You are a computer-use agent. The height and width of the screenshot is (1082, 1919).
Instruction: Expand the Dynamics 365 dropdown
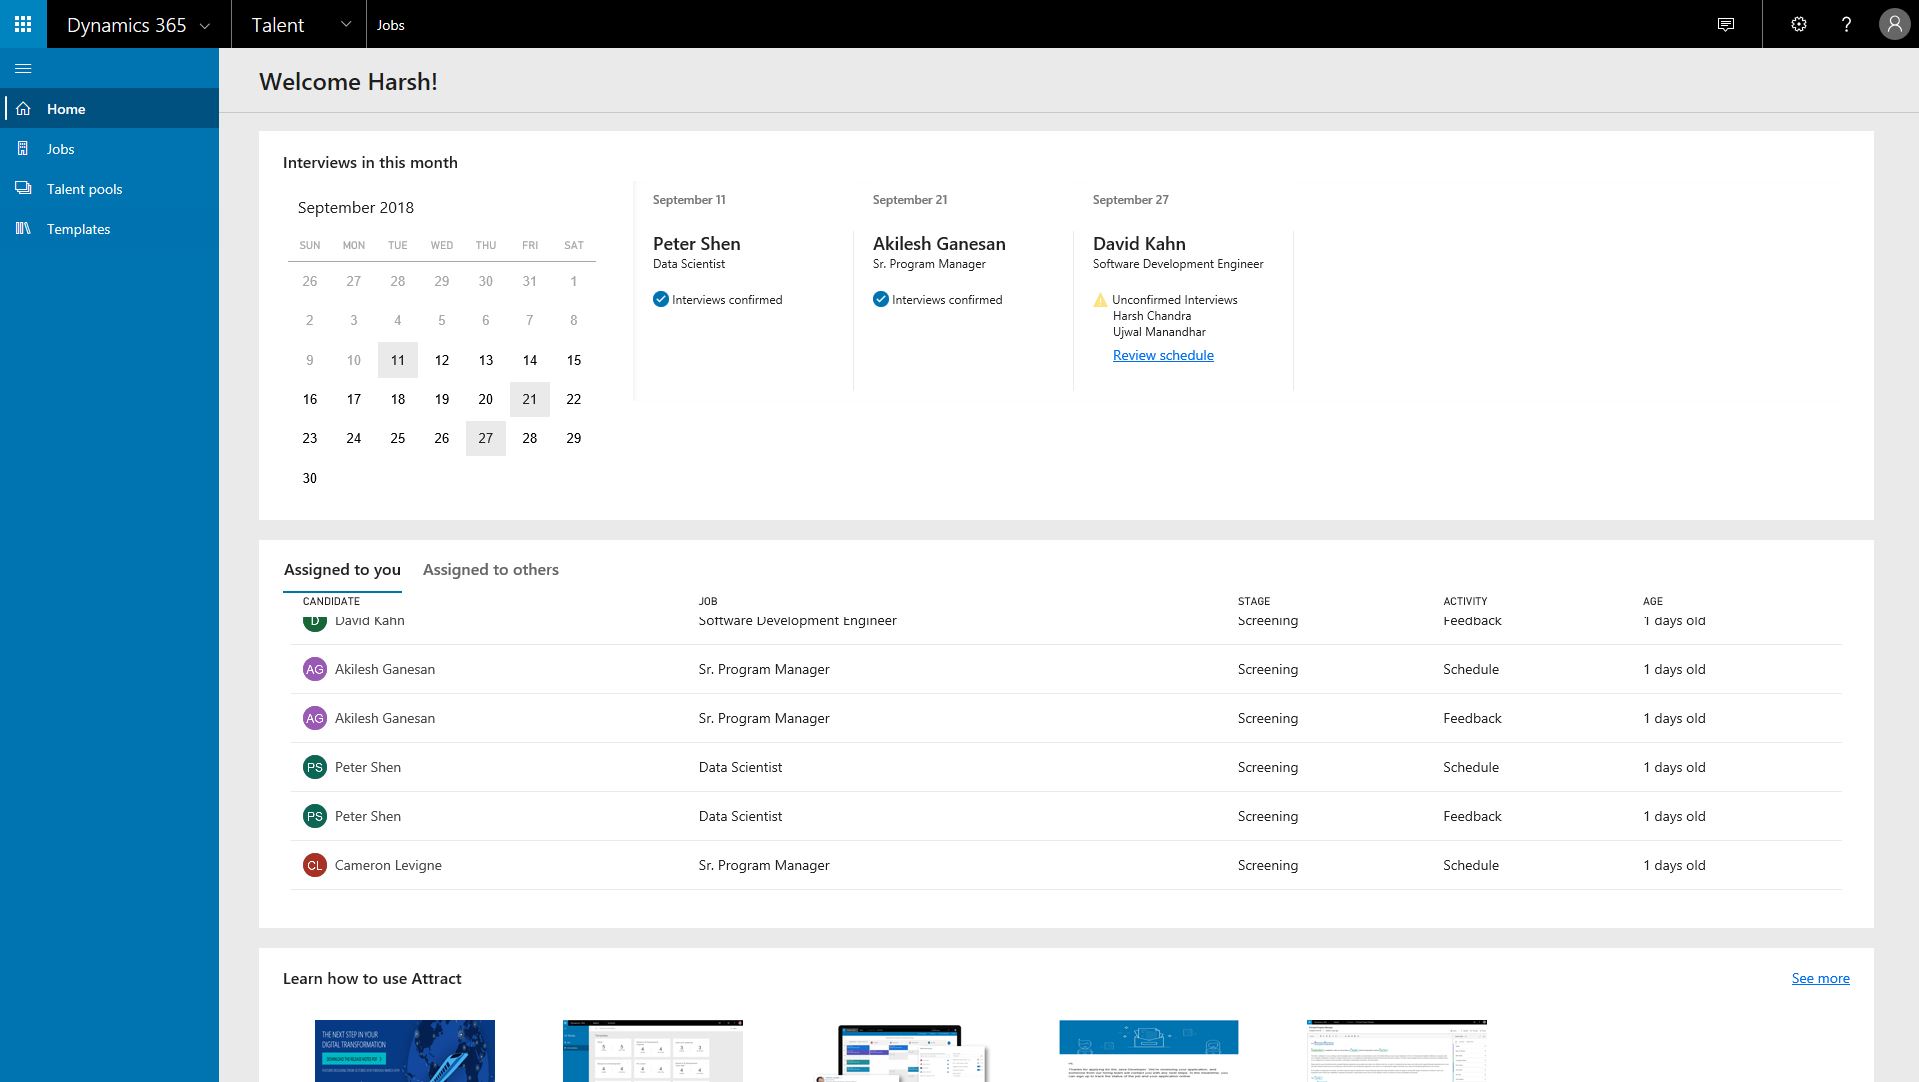coord(205,26)
